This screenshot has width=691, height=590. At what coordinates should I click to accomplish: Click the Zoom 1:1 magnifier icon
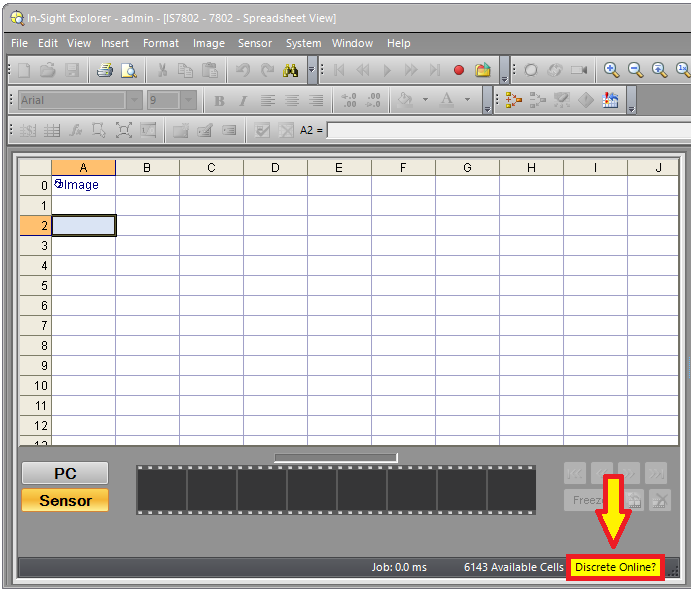[683, 70]
